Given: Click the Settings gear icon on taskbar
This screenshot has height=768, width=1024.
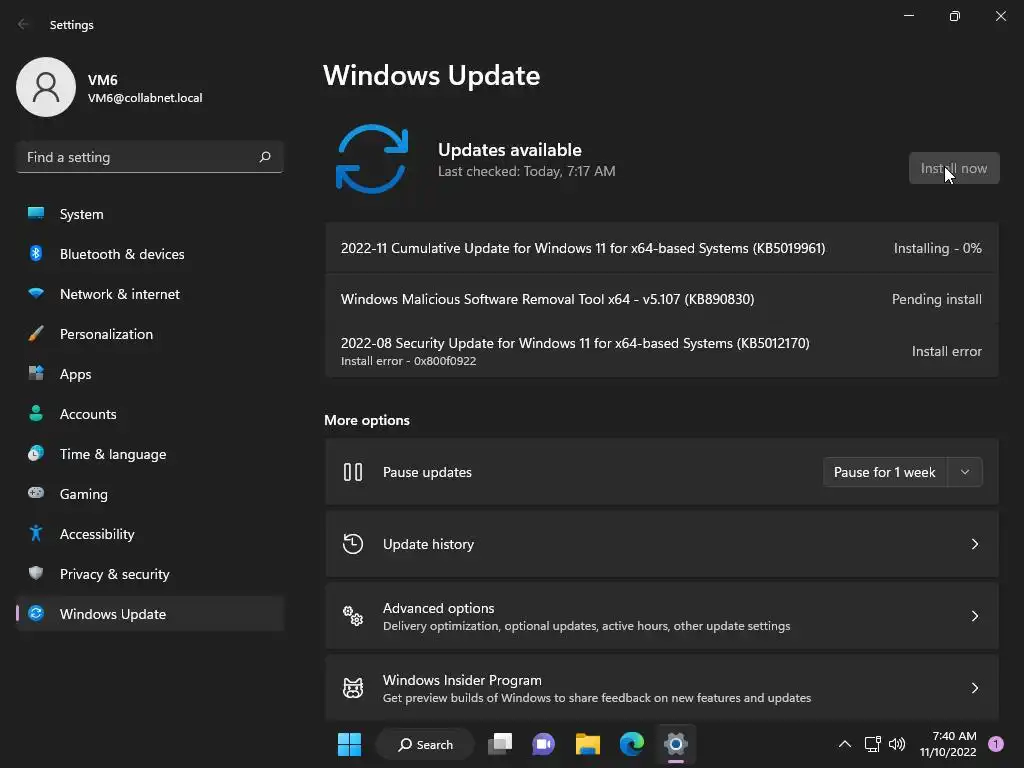Looking at the screenshot, I should click(676, 744).
